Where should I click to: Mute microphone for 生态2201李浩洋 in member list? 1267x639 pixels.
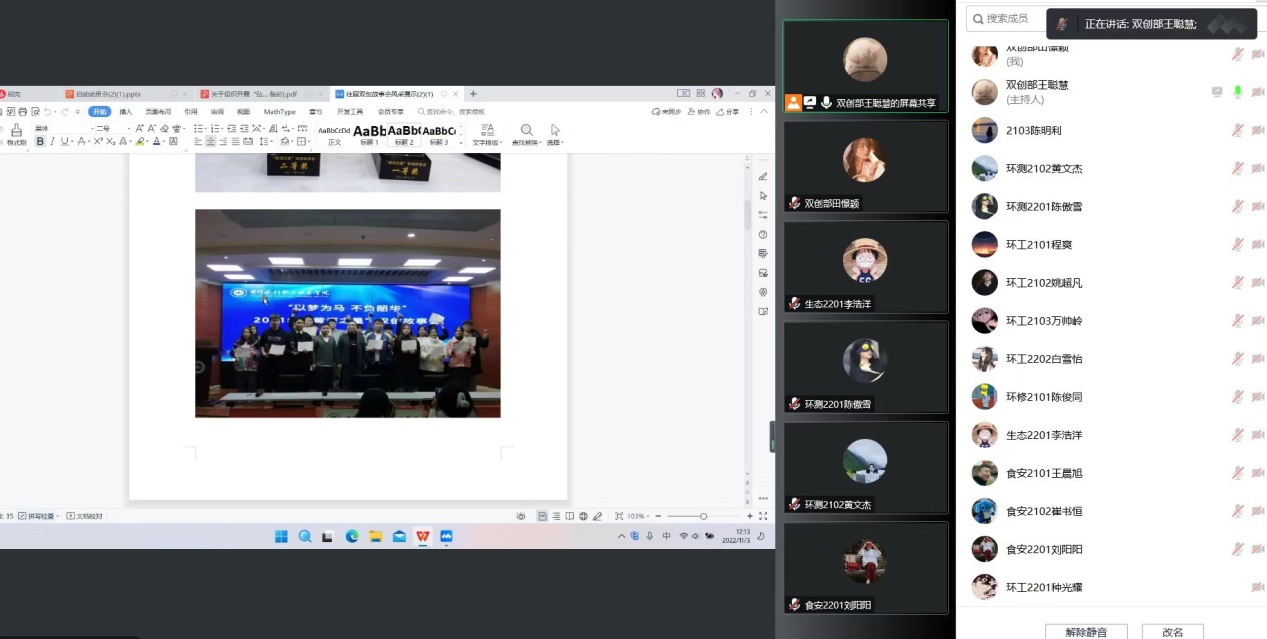coord(1237,435)
